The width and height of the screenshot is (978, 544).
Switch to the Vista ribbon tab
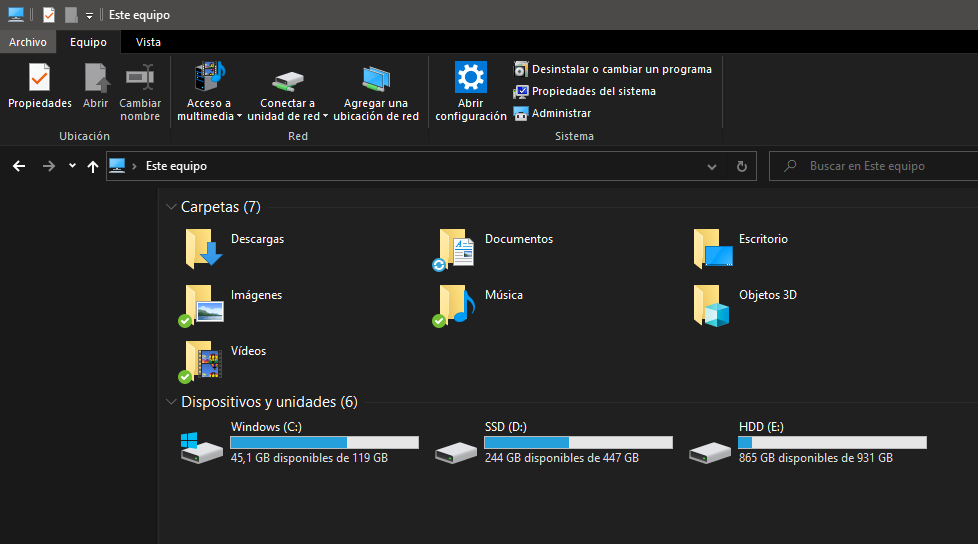pos(148,42)
